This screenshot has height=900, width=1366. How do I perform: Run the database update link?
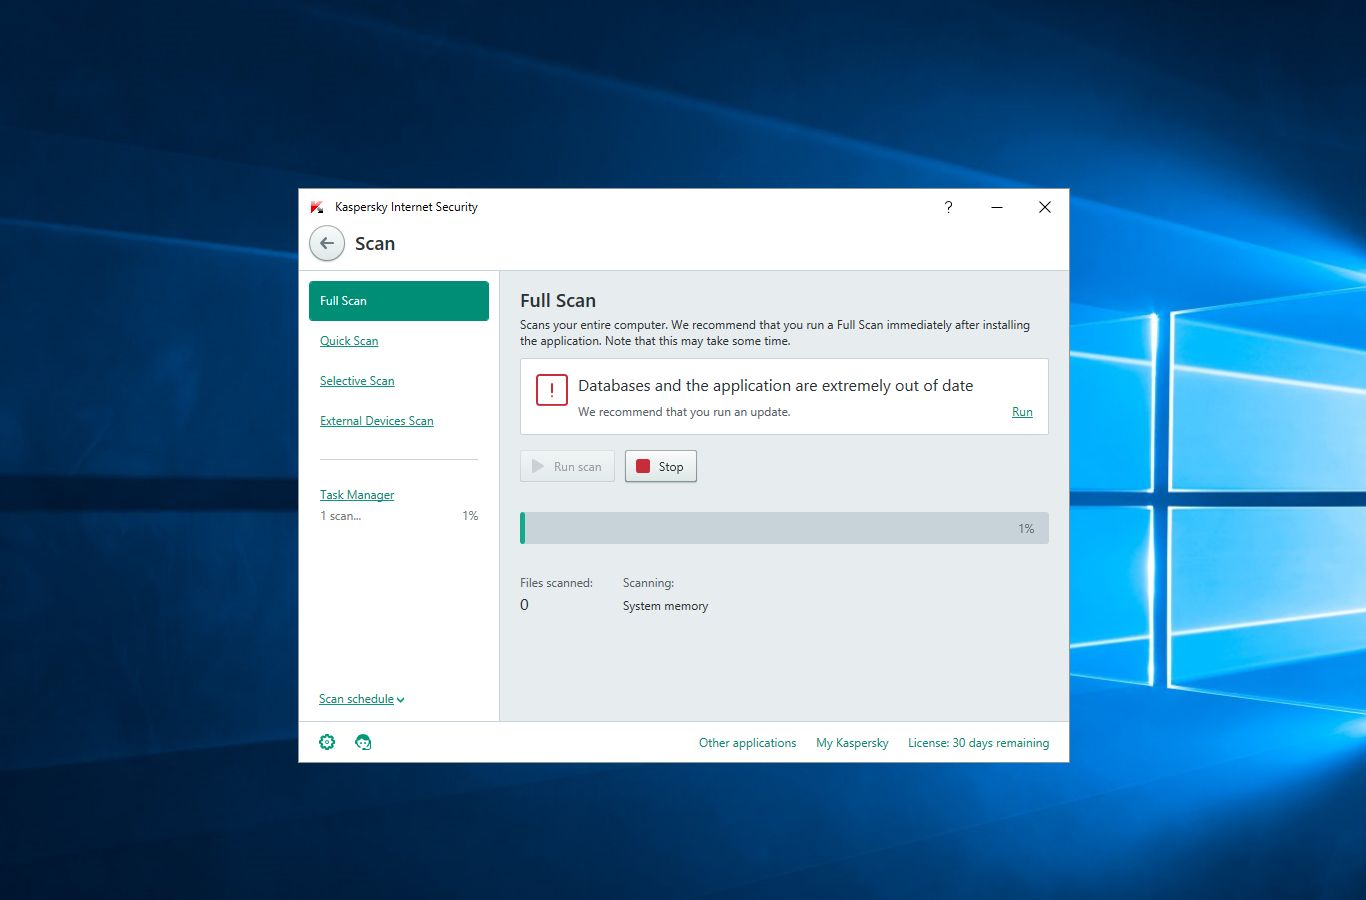(1022, 412)
